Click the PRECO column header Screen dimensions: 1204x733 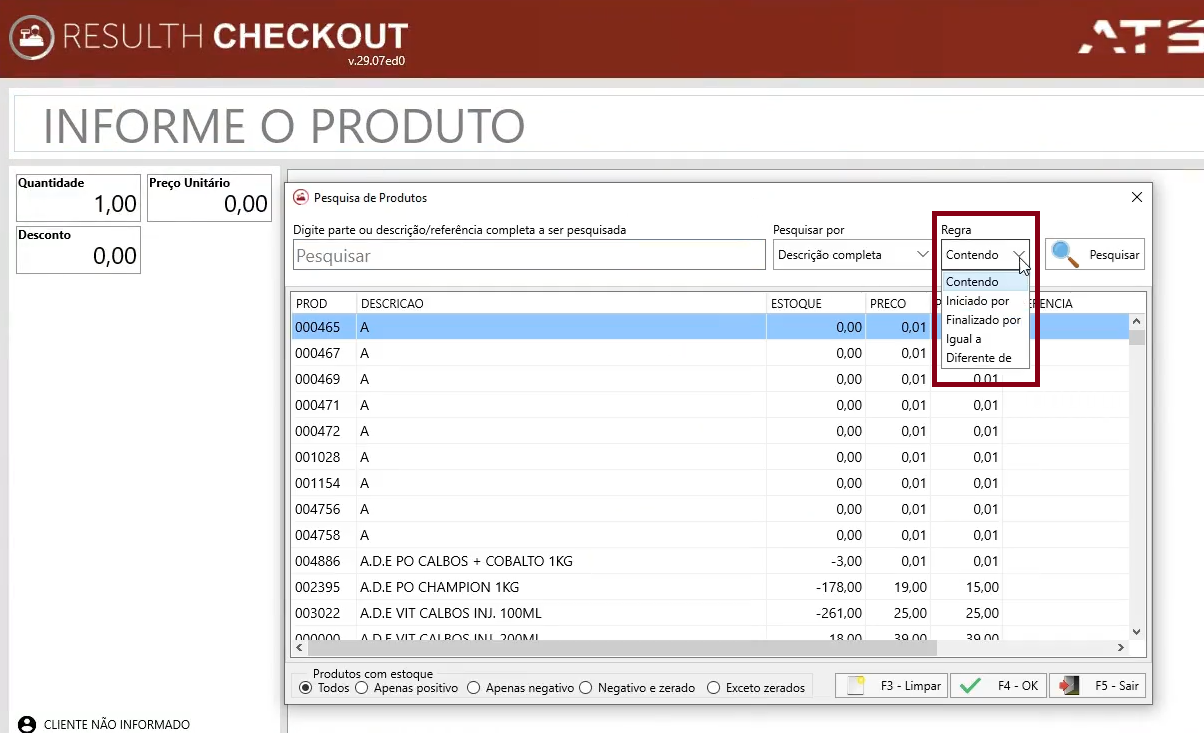(x=898, y=303)
